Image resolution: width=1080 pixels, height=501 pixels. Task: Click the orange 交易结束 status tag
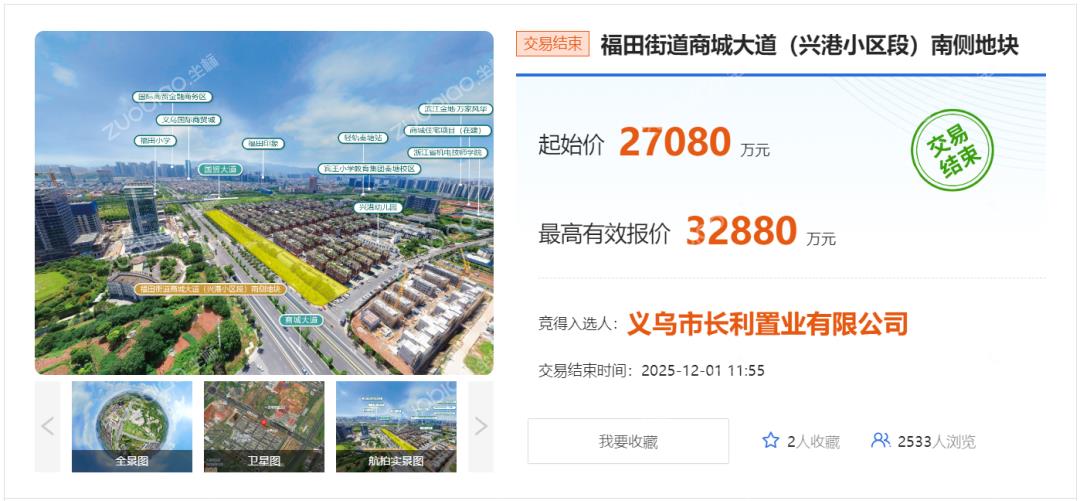click(552, 44)
